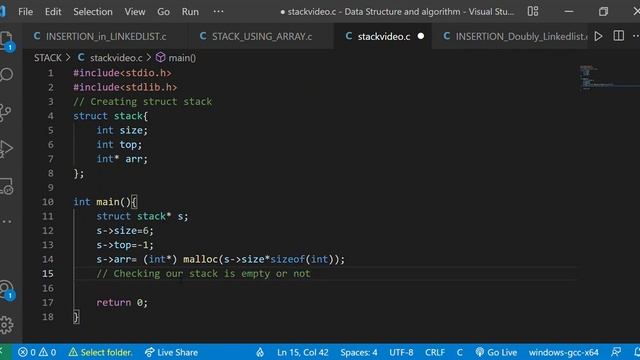This screenshot has width=640, height=360.
Task: Click the unsaved dot on stackvideo.c tab
Action: coord(421,36)
